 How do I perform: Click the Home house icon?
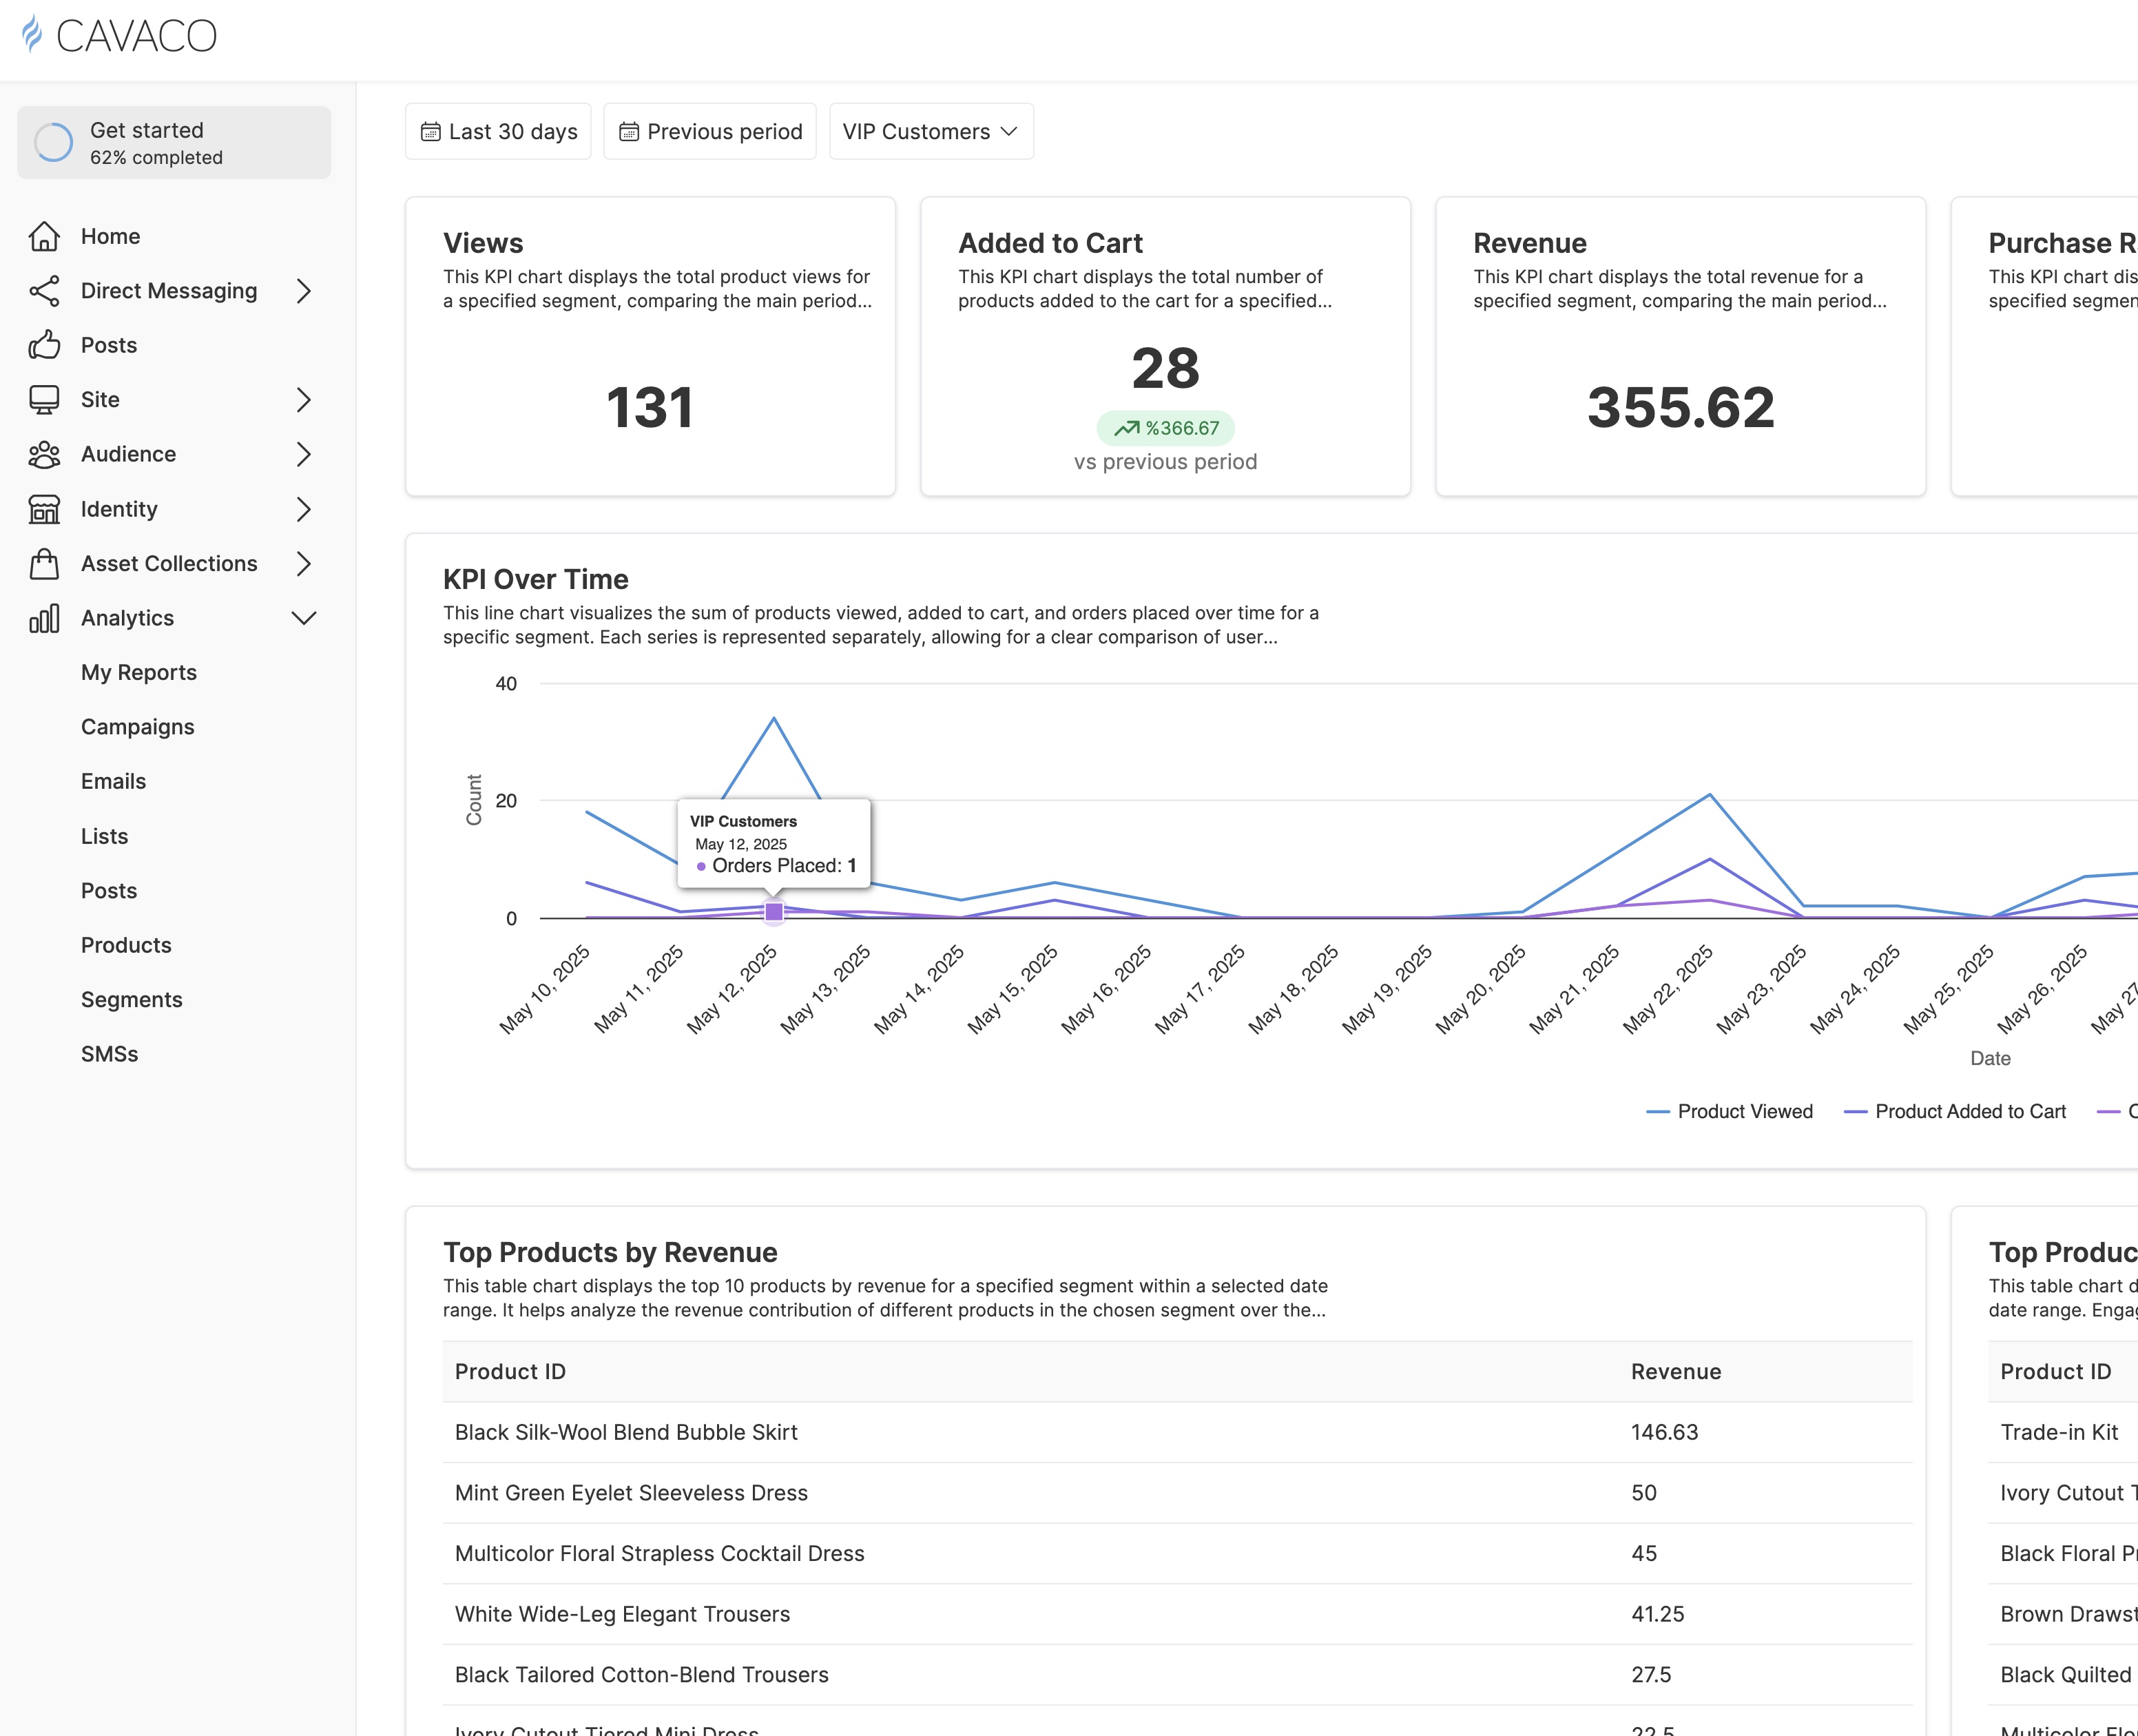pos(44,236)
